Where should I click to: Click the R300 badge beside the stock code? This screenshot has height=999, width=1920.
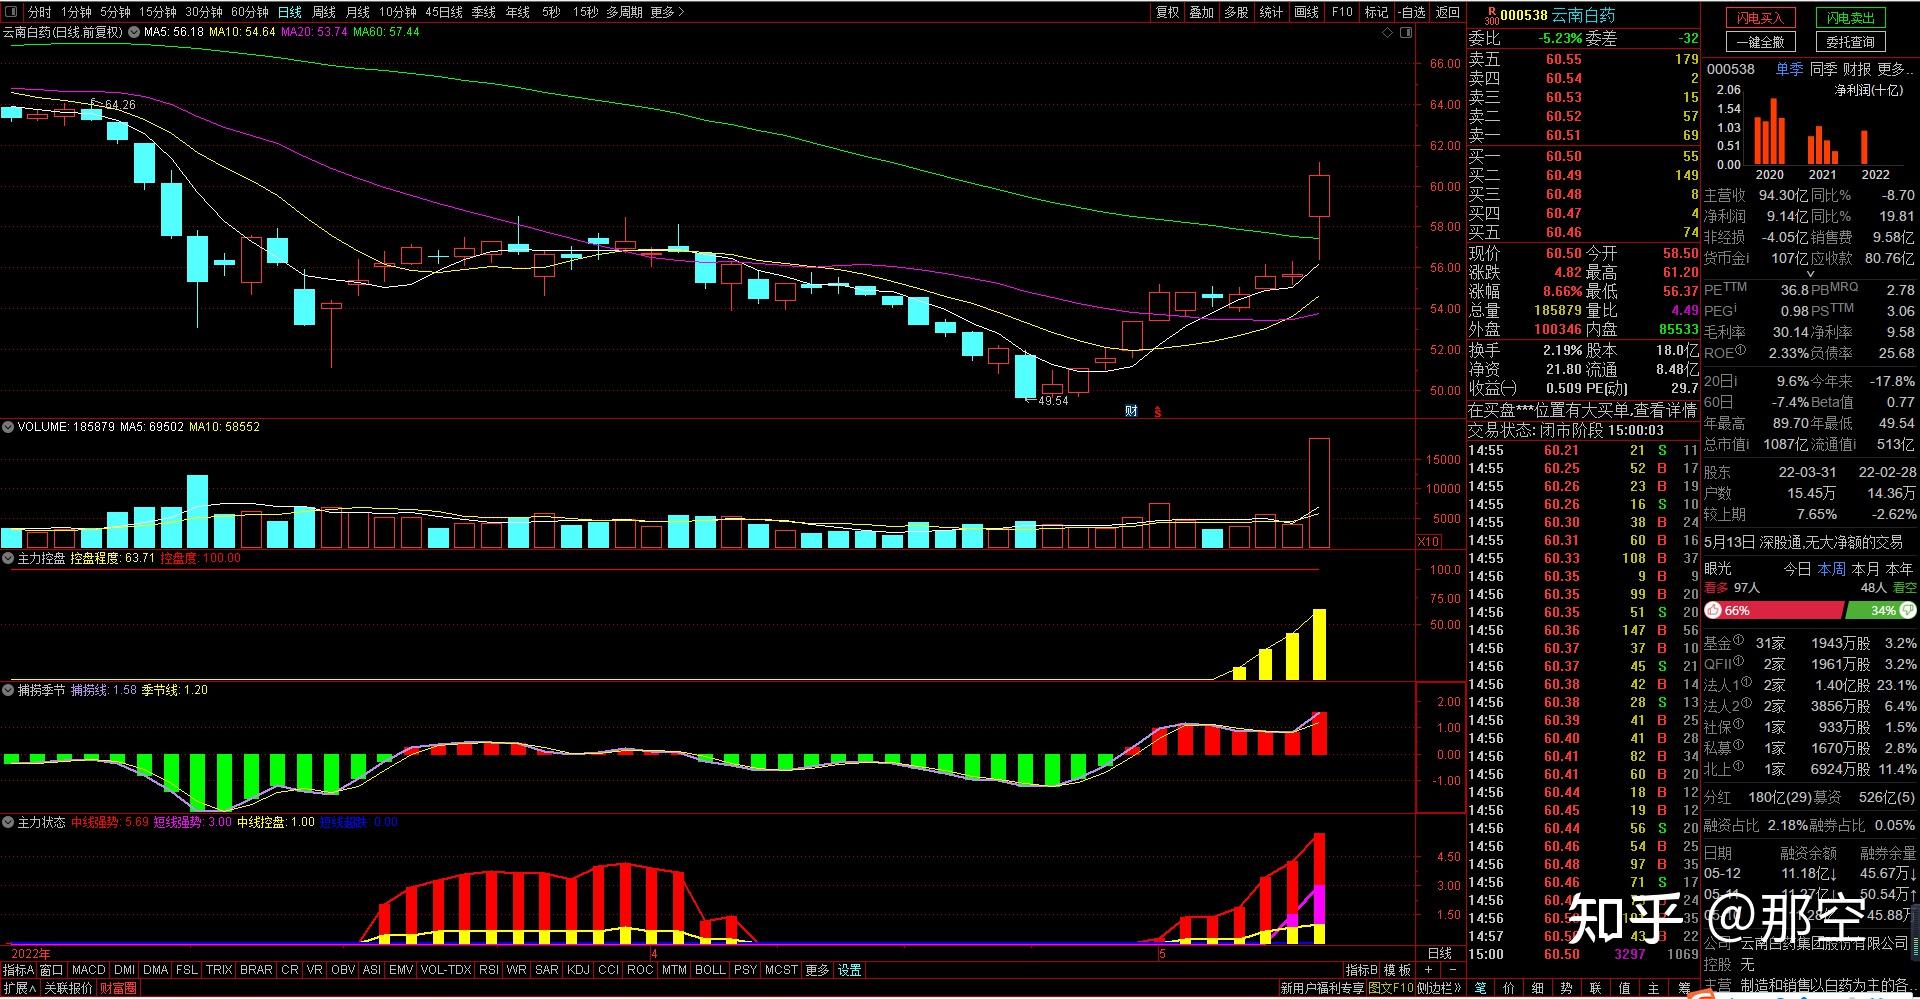pos(1491,15)
